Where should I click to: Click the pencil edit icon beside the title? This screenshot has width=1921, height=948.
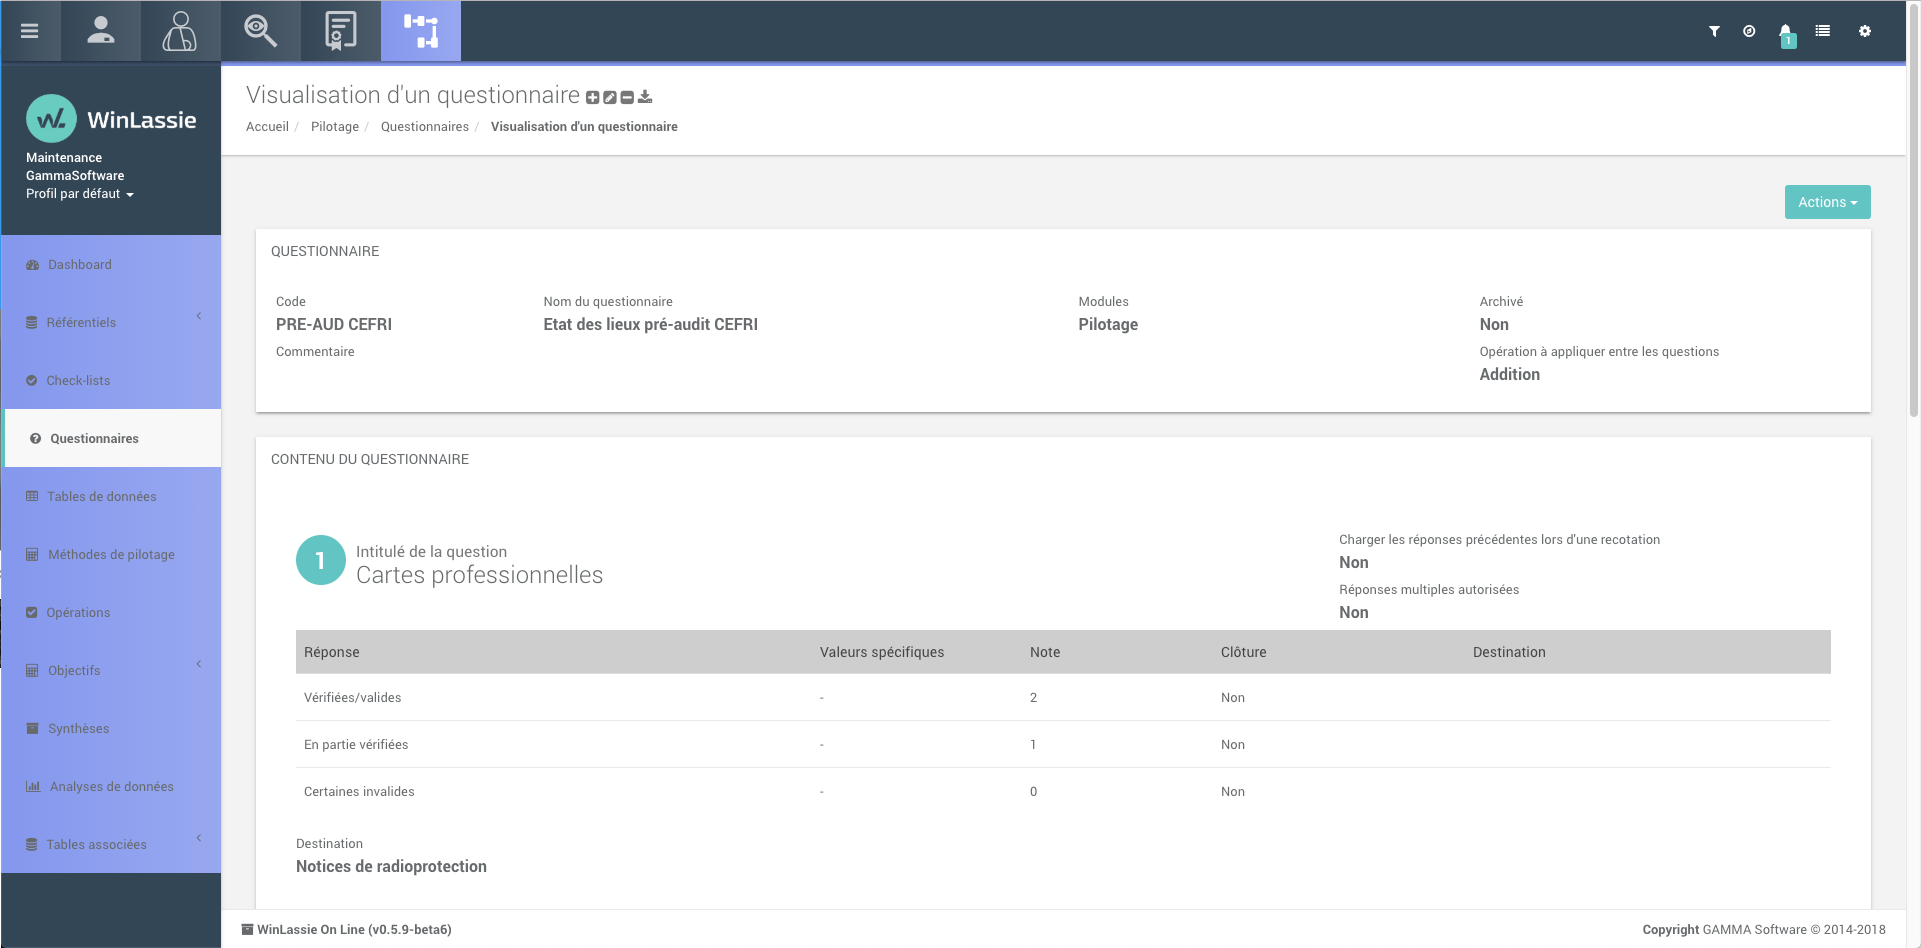610,97
